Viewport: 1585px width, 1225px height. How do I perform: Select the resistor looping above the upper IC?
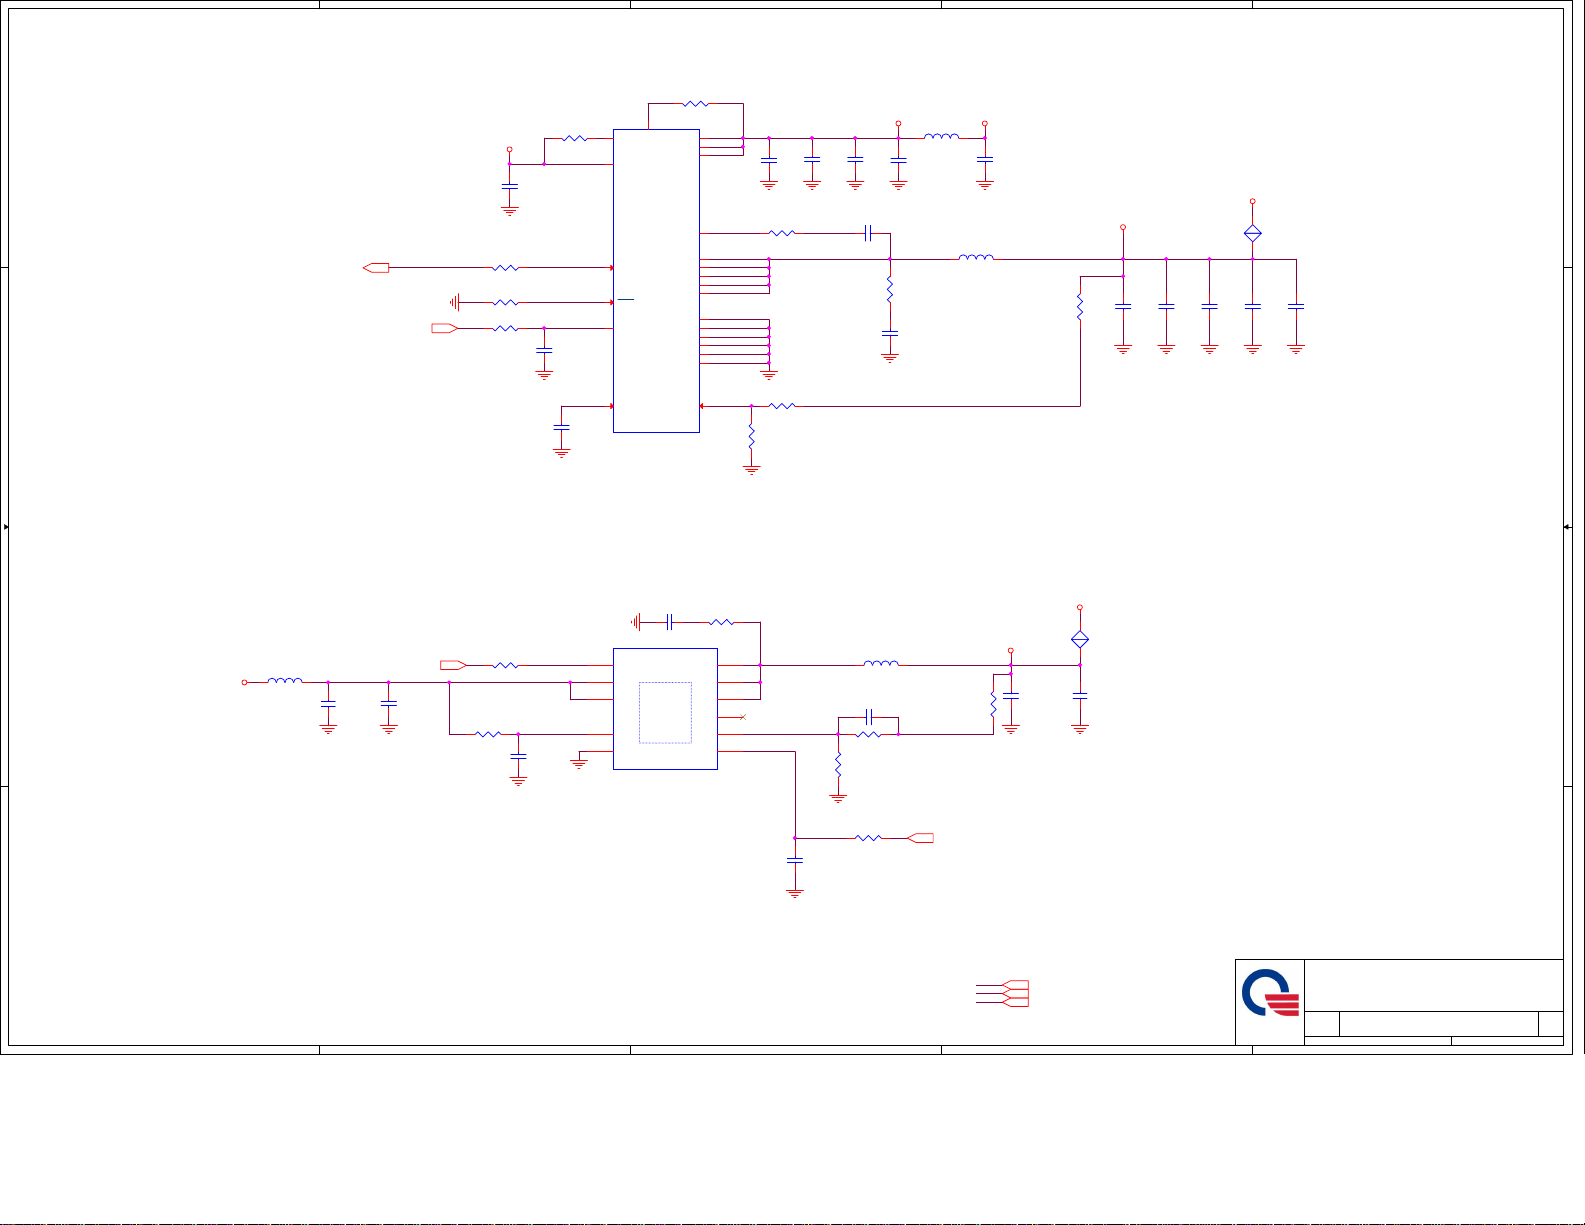695,103
